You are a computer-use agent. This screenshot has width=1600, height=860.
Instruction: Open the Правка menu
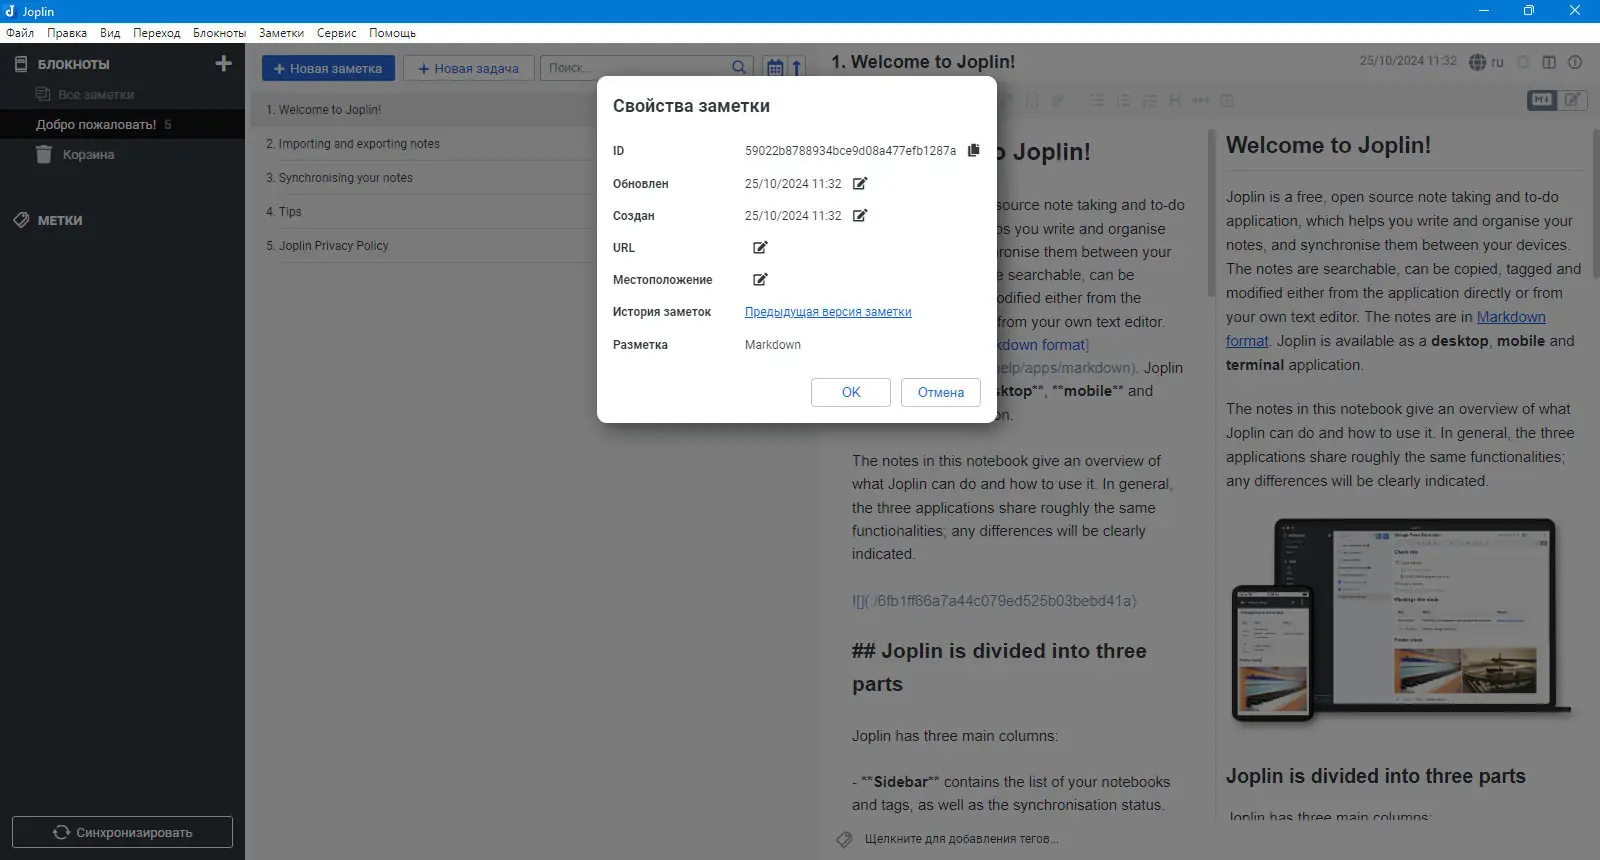click(67, 33)
